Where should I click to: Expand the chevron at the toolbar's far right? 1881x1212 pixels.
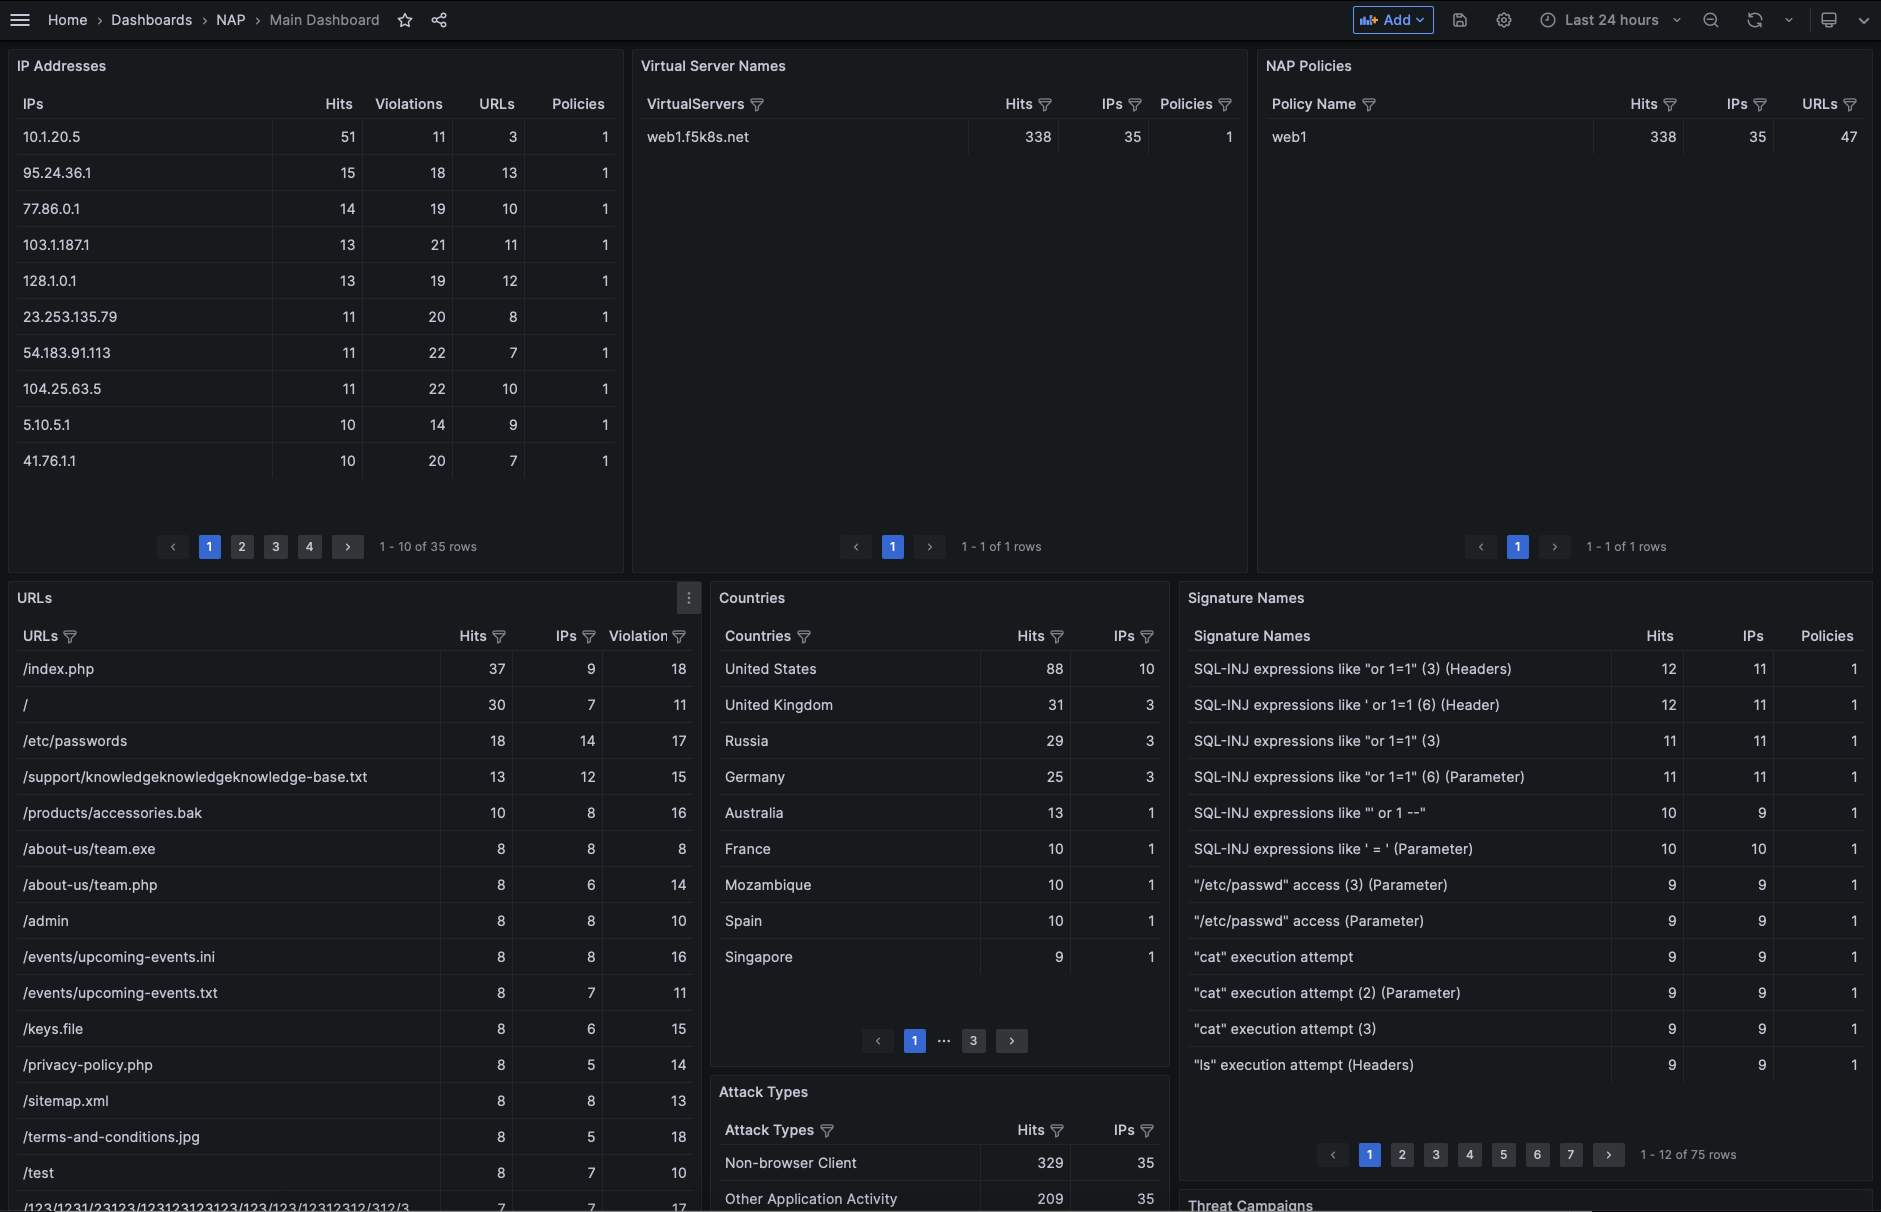[x=1864, y=20]
